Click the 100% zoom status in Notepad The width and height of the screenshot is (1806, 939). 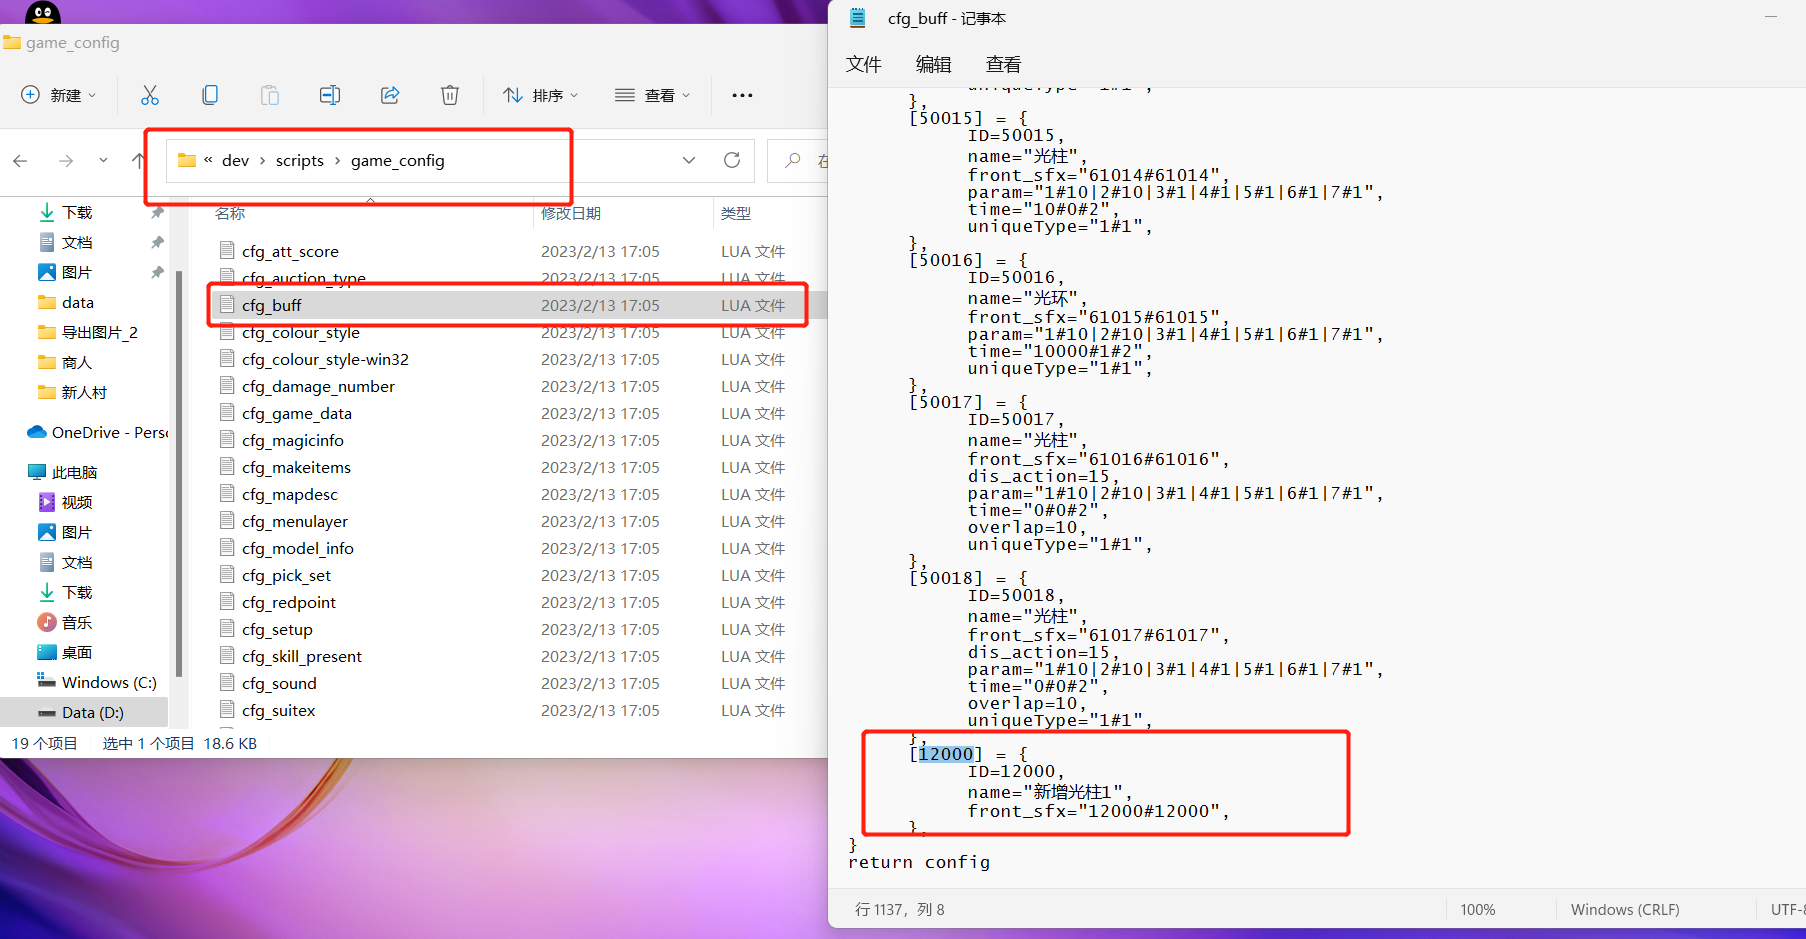[1478, 909]
